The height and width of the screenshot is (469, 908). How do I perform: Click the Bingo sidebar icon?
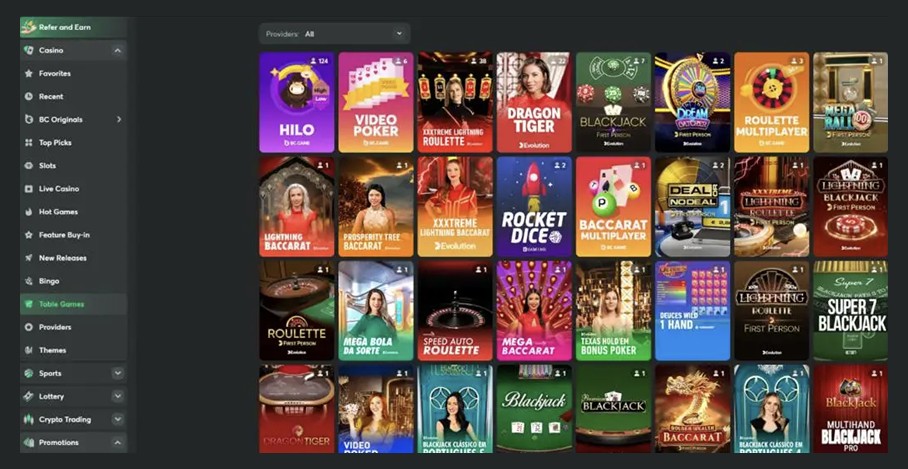[29, 281]
